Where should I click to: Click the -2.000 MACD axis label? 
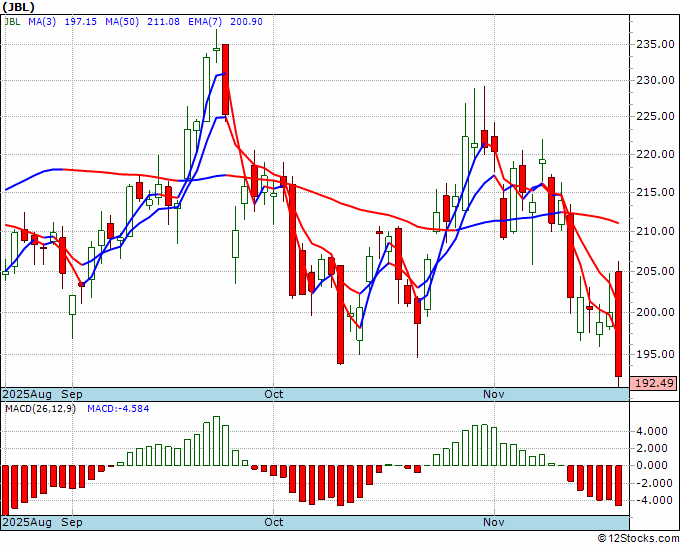click(653, 483)
